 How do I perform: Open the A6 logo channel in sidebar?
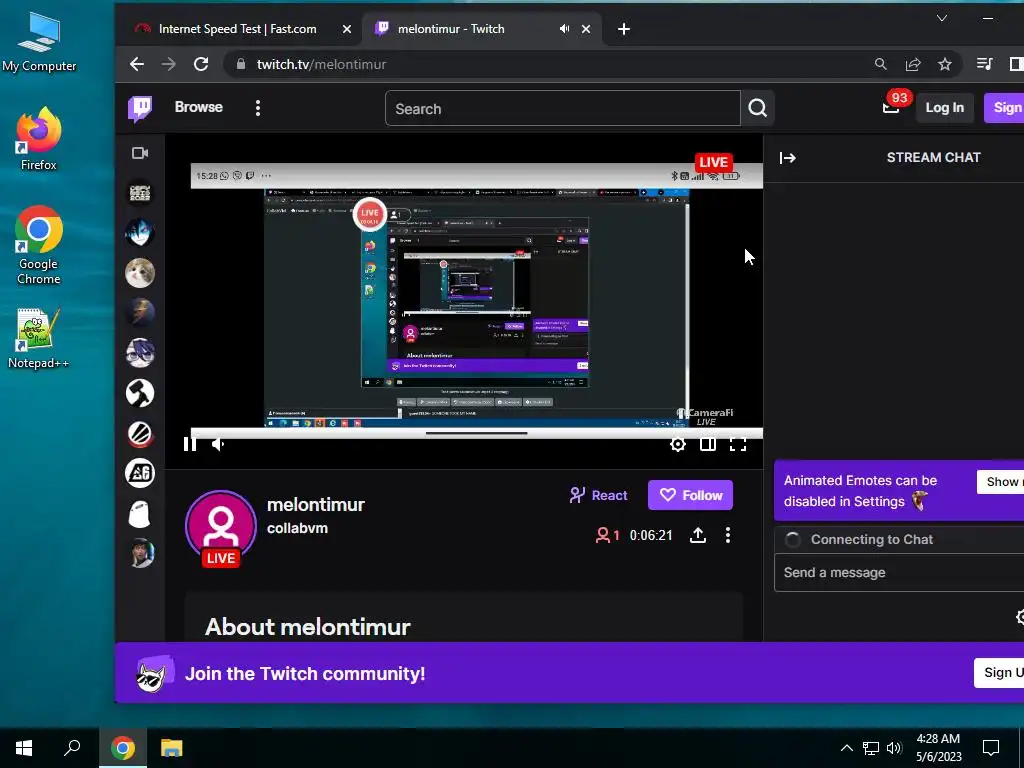click(140, 473)
